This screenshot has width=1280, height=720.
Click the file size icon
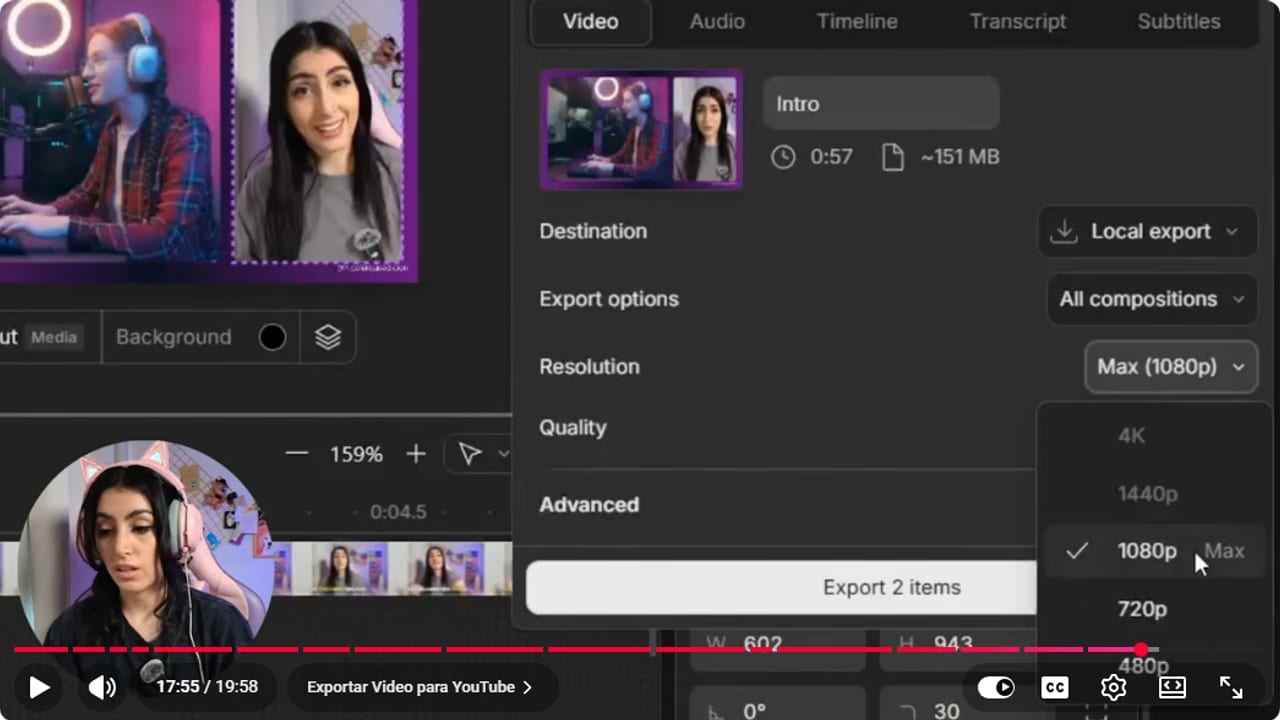[x=892, y=157]
